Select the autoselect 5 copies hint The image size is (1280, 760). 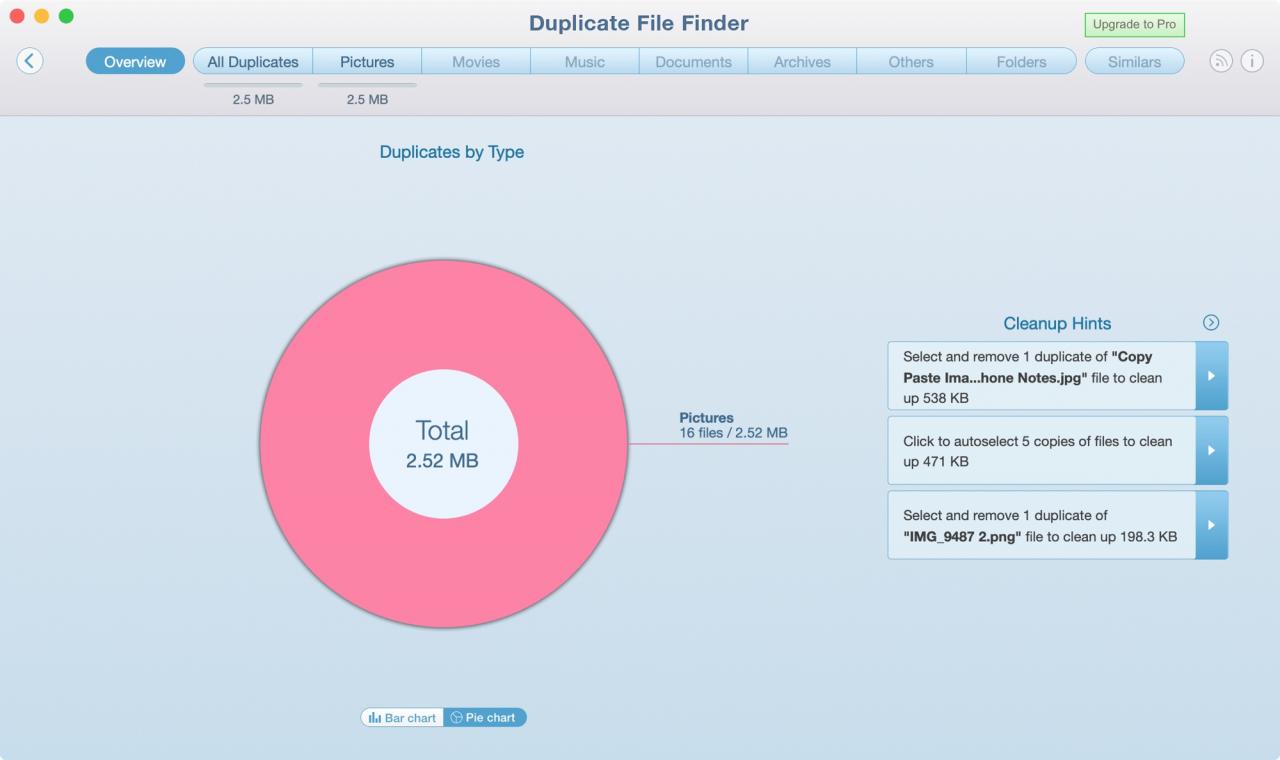1042,451
